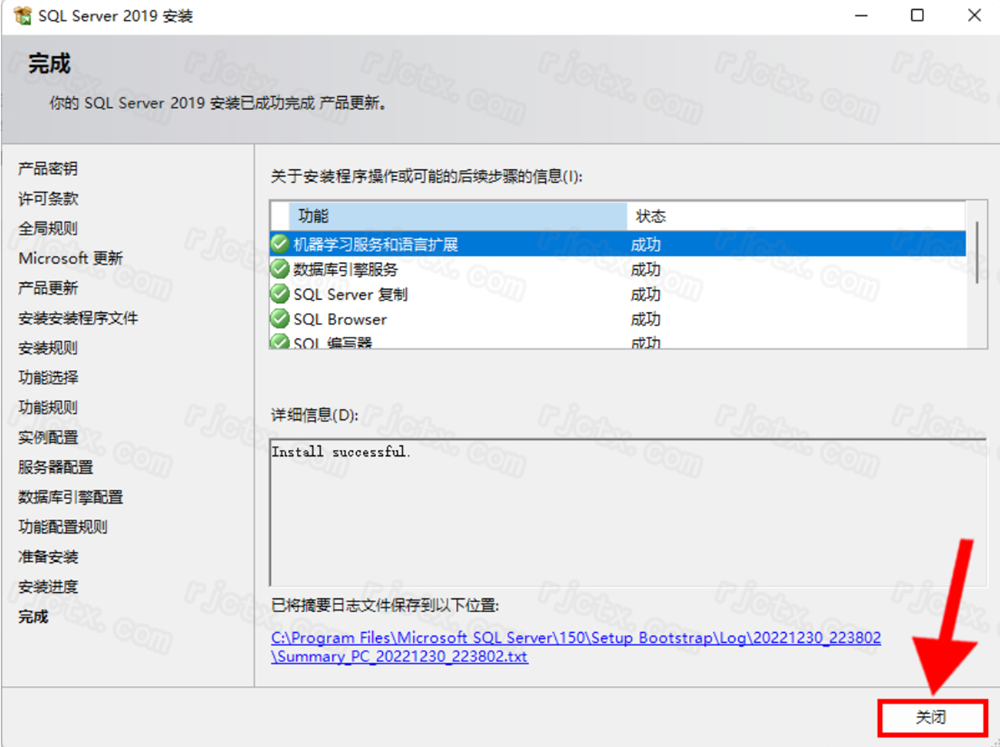This screenshot has width=1000, height=747.
Task: Open the Summary log file link
Action: [x=575, y=647]
